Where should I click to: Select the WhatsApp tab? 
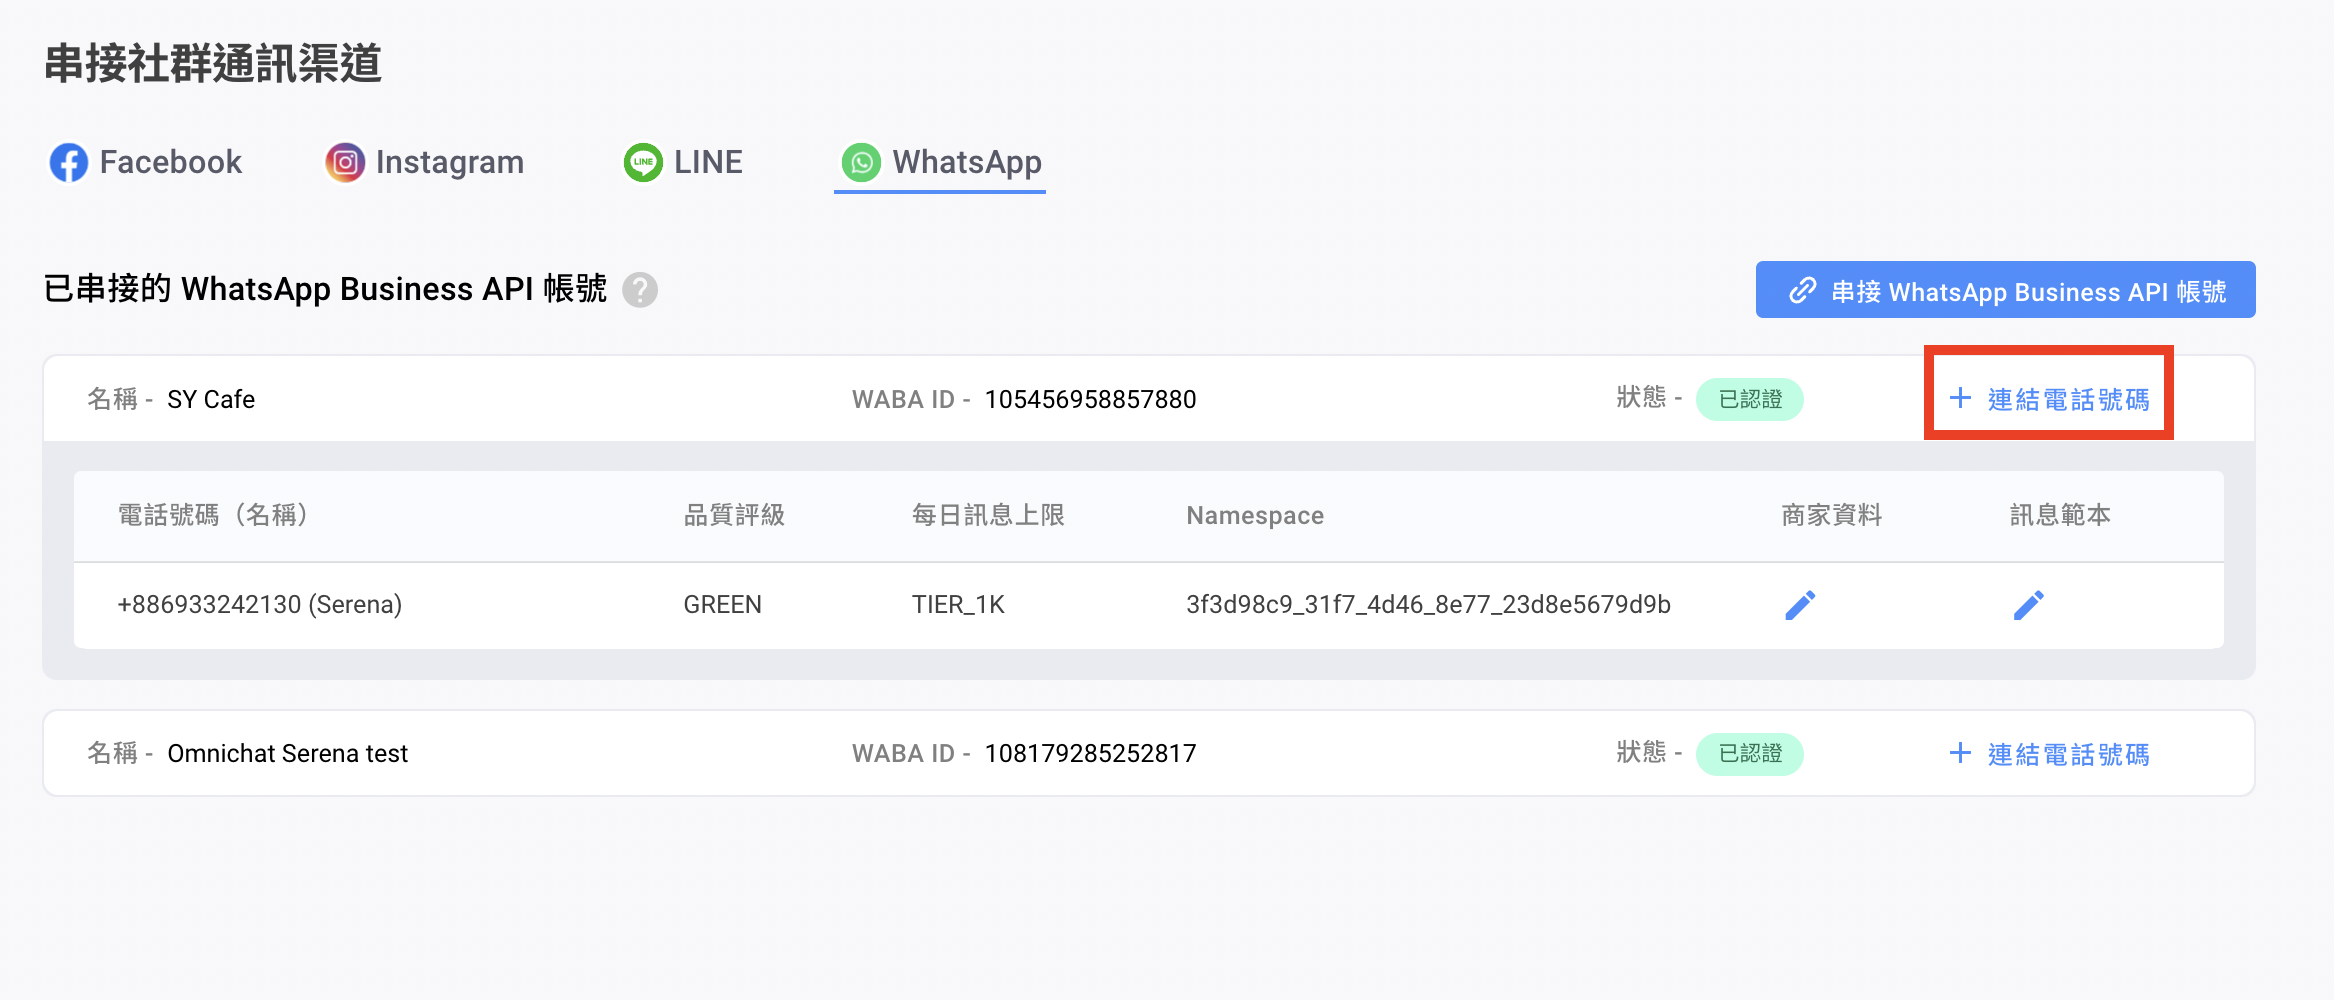pos(966,163)
